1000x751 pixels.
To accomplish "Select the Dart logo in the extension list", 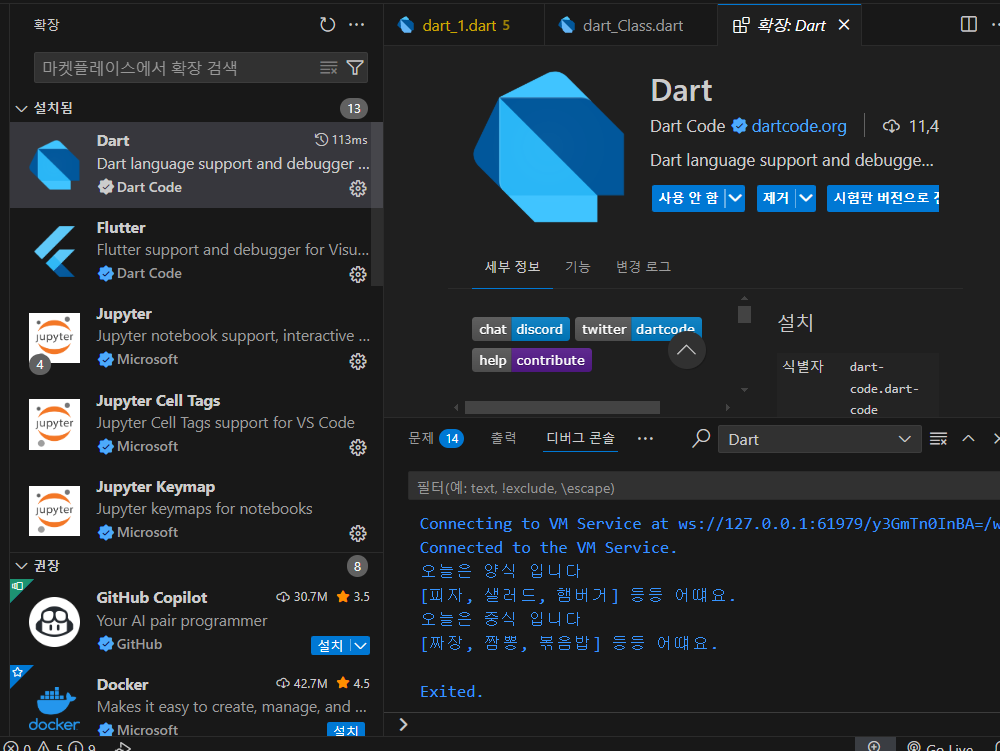I will (54, 165).
